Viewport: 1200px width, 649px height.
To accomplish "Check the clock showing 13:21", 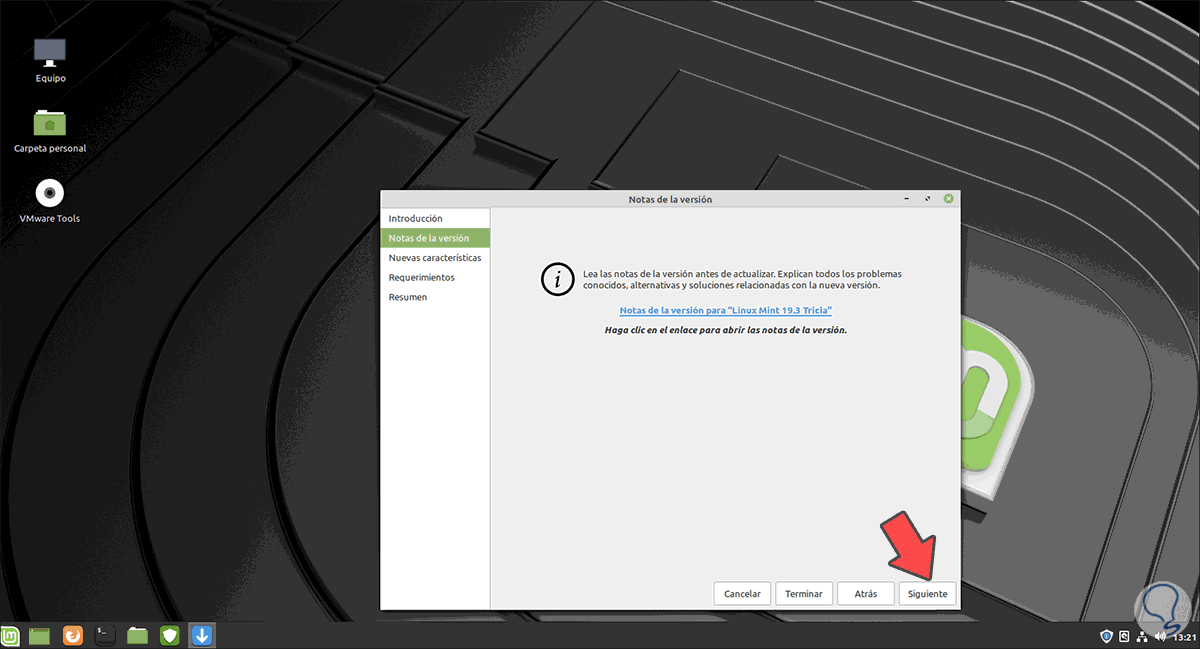I will (1181, 636).
